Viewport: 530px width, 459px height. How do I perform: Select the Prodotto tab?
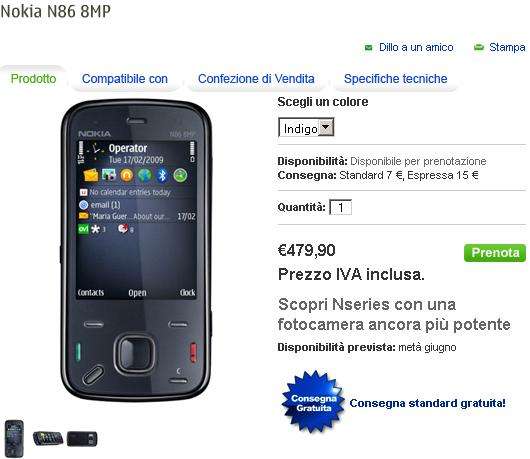(x=33, y=79)
